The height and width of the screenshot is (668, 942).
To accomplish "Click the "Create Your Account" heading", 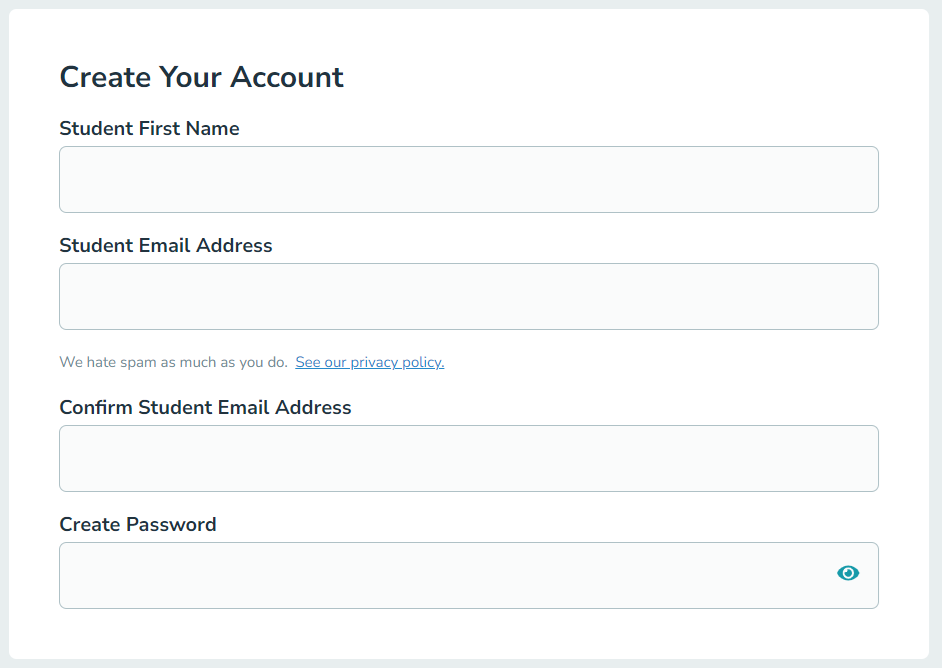I will click(x=201, y=77).
